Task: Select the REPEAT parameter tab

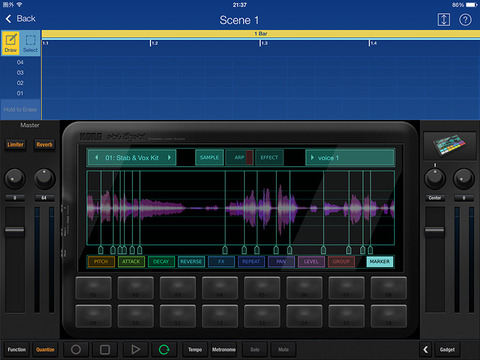Action: (x=251, y=262)
